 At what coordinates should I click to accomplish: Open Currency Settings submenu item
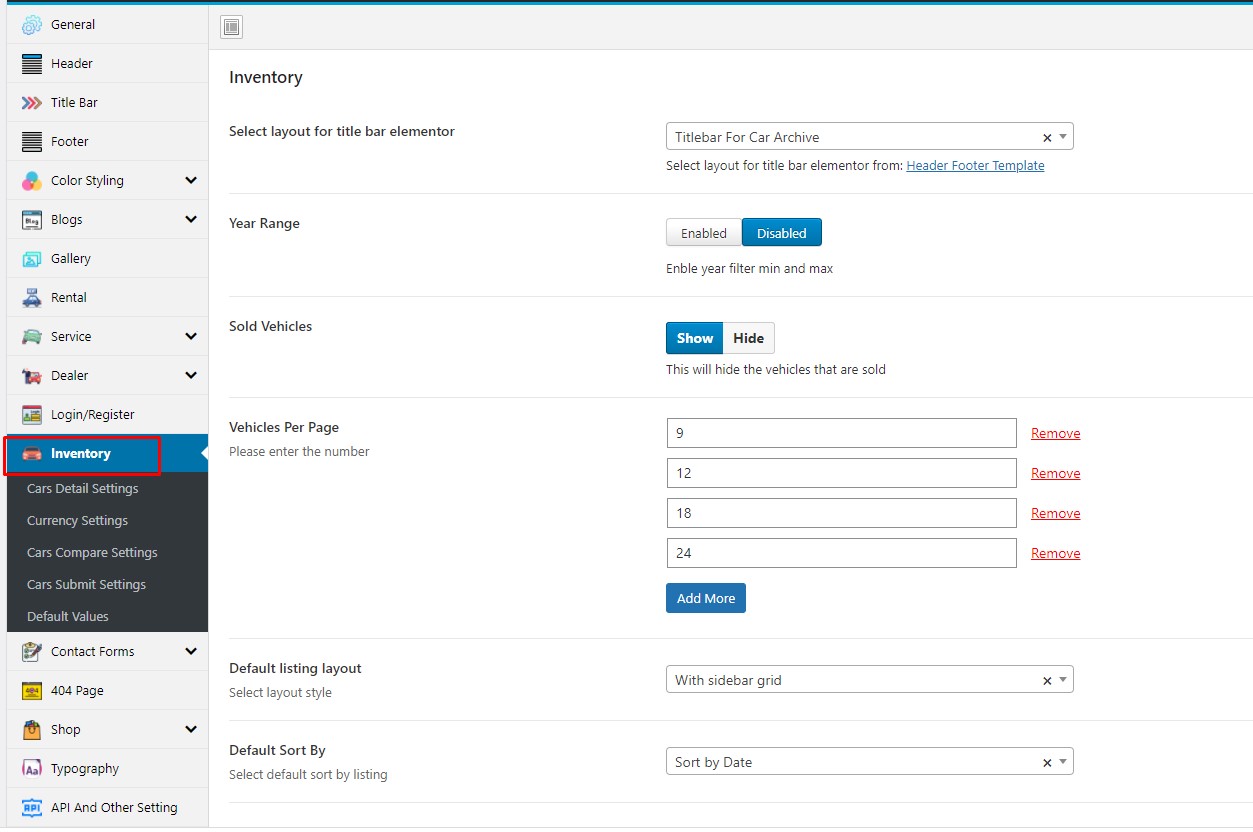[78, 521]
